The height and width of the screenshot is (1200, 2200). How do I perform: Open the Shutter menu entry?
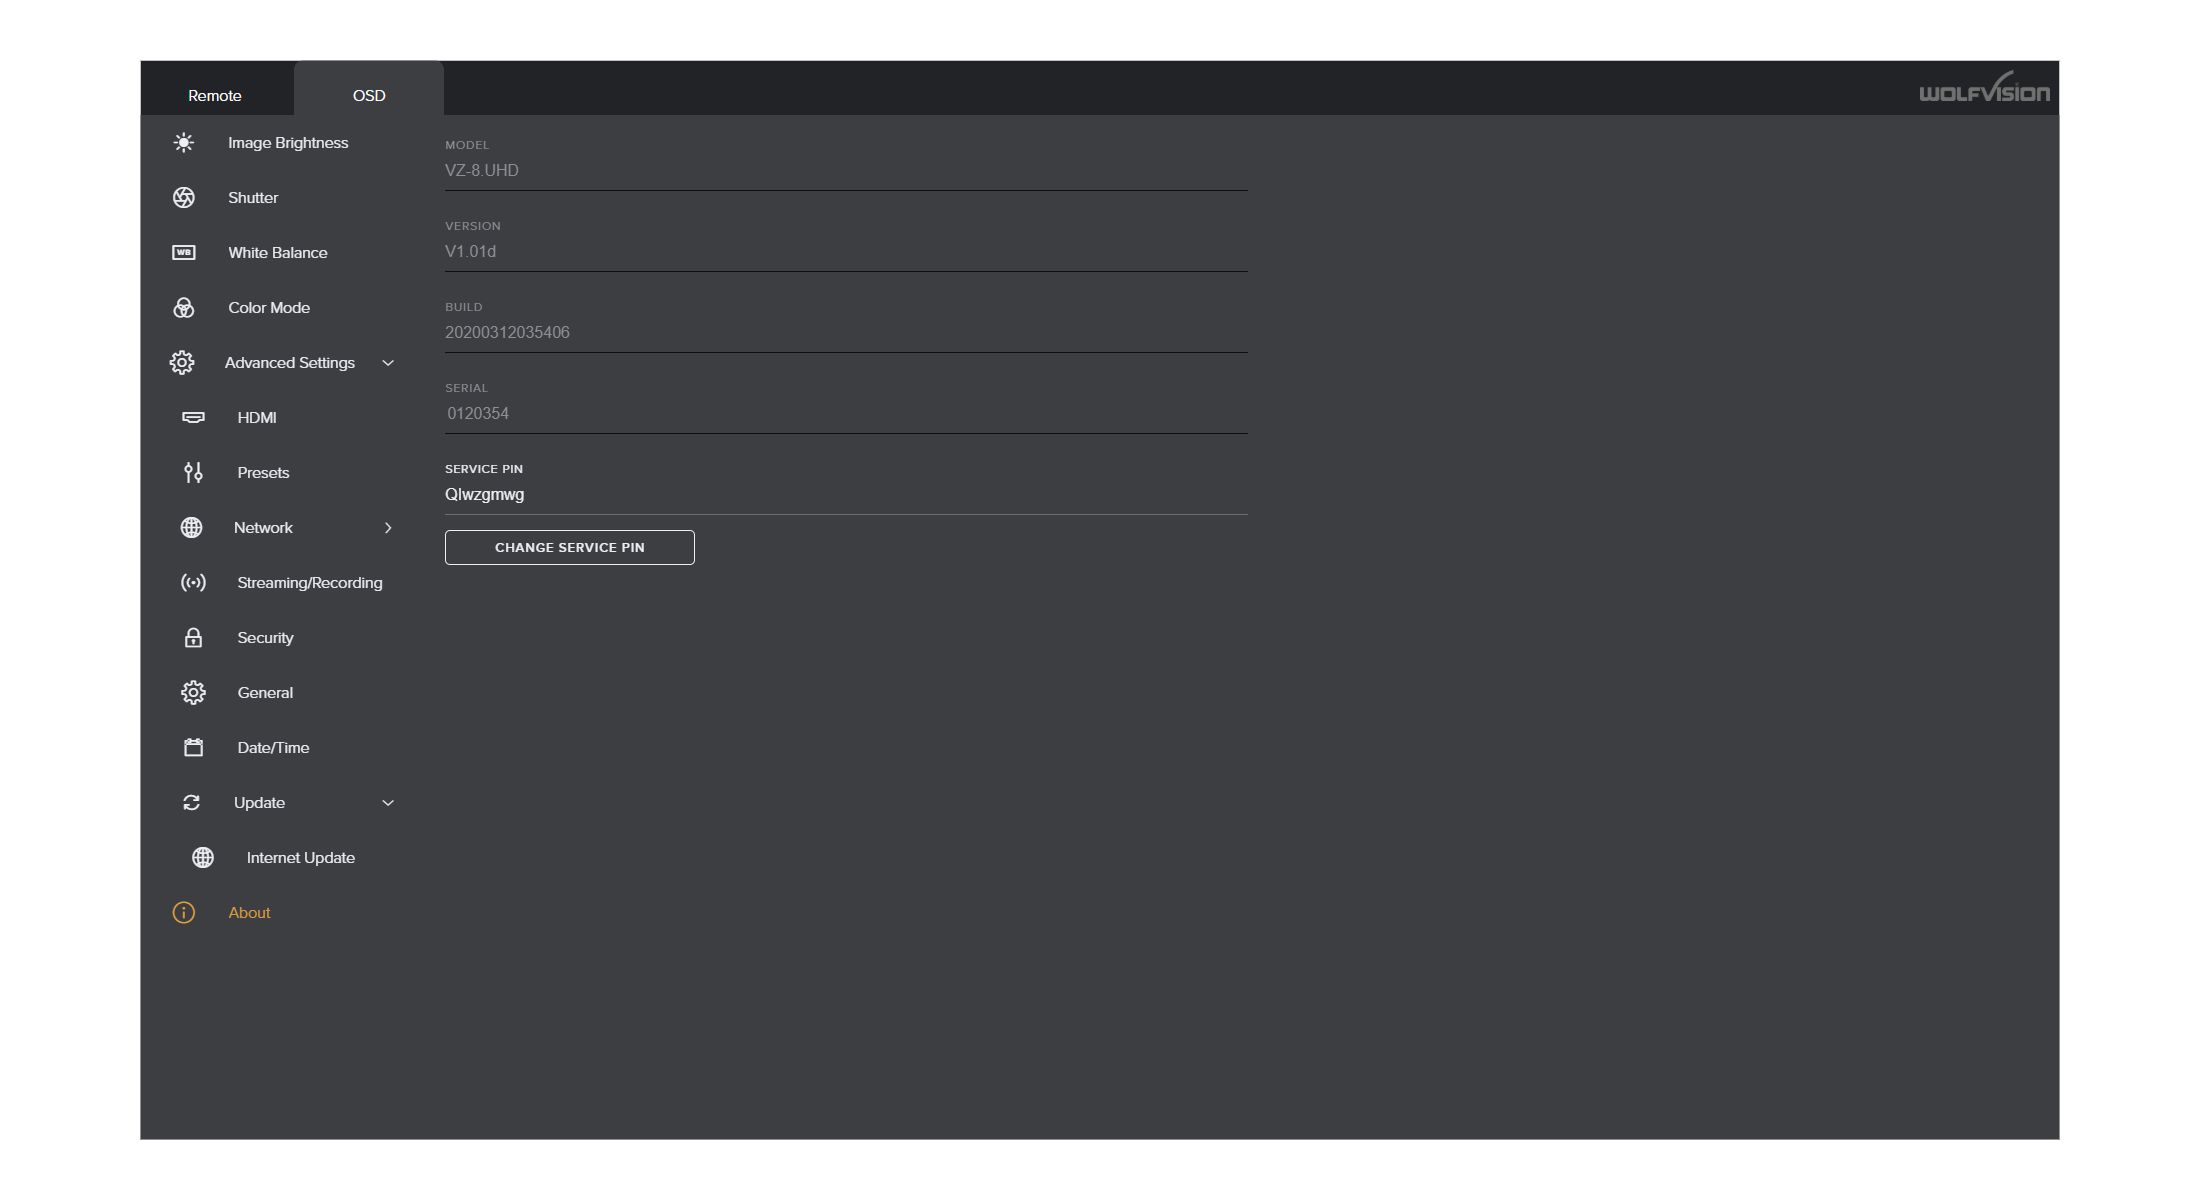253,198
